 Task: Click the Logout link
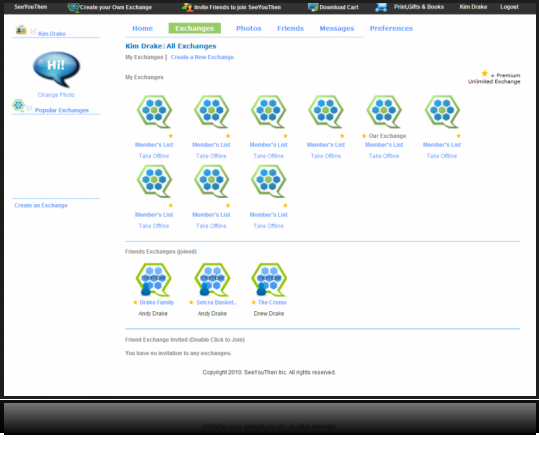[509, 7]
